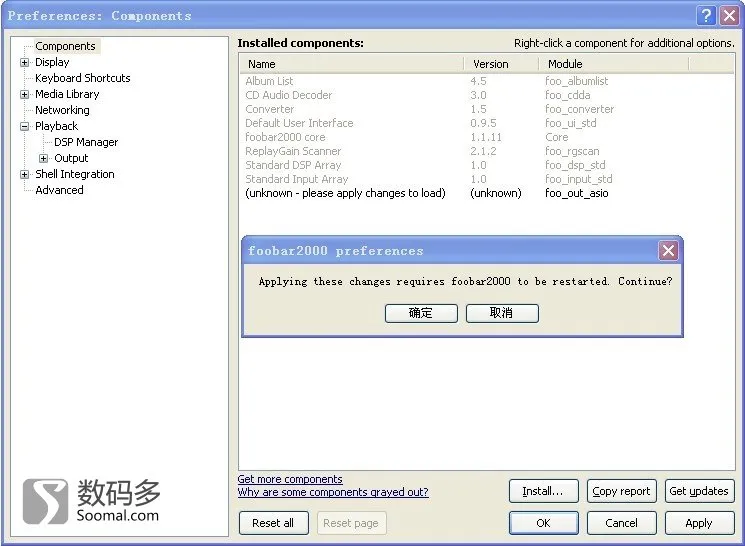This screenshot has width=745, height=546.
Task: Expand the Display tree node
Action: point(24,62)
